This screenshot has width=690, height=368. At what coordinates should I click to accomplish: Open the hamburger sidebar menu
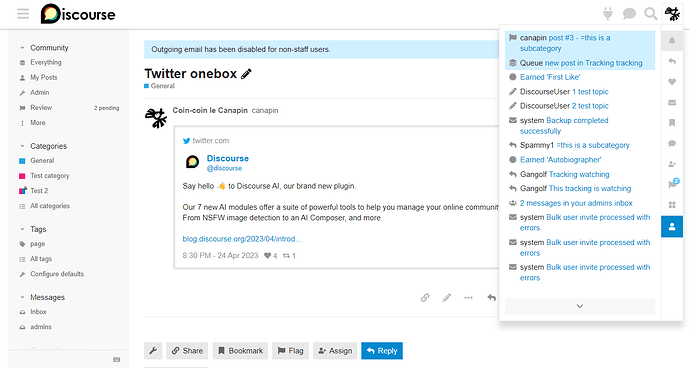[23, 14]
